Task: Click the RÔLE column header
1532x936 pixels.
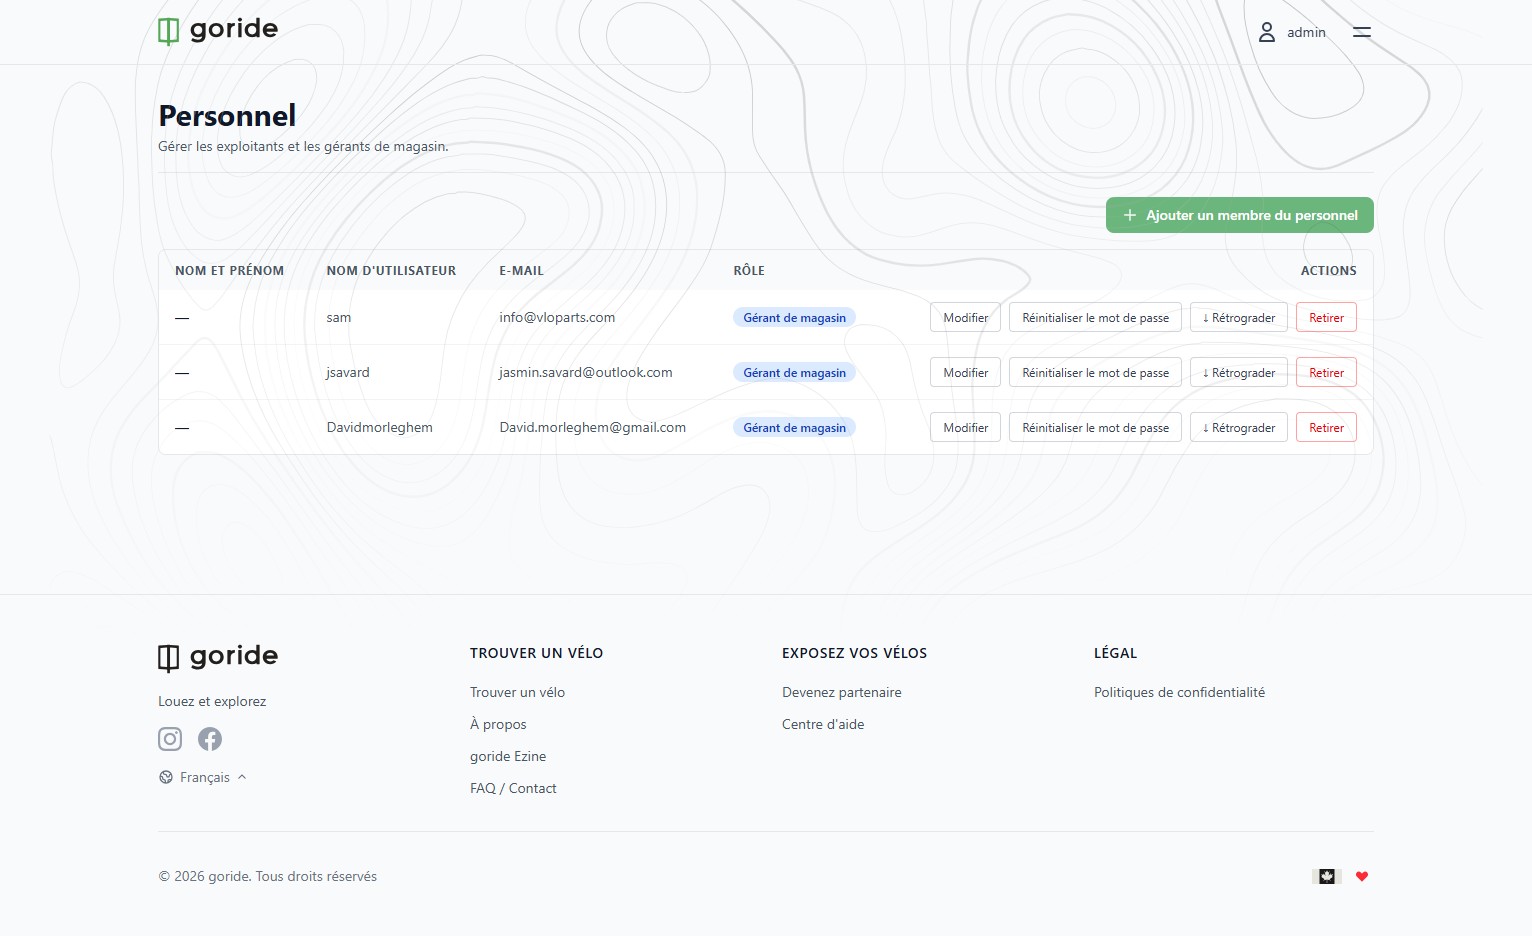Action: pos(749,271)
